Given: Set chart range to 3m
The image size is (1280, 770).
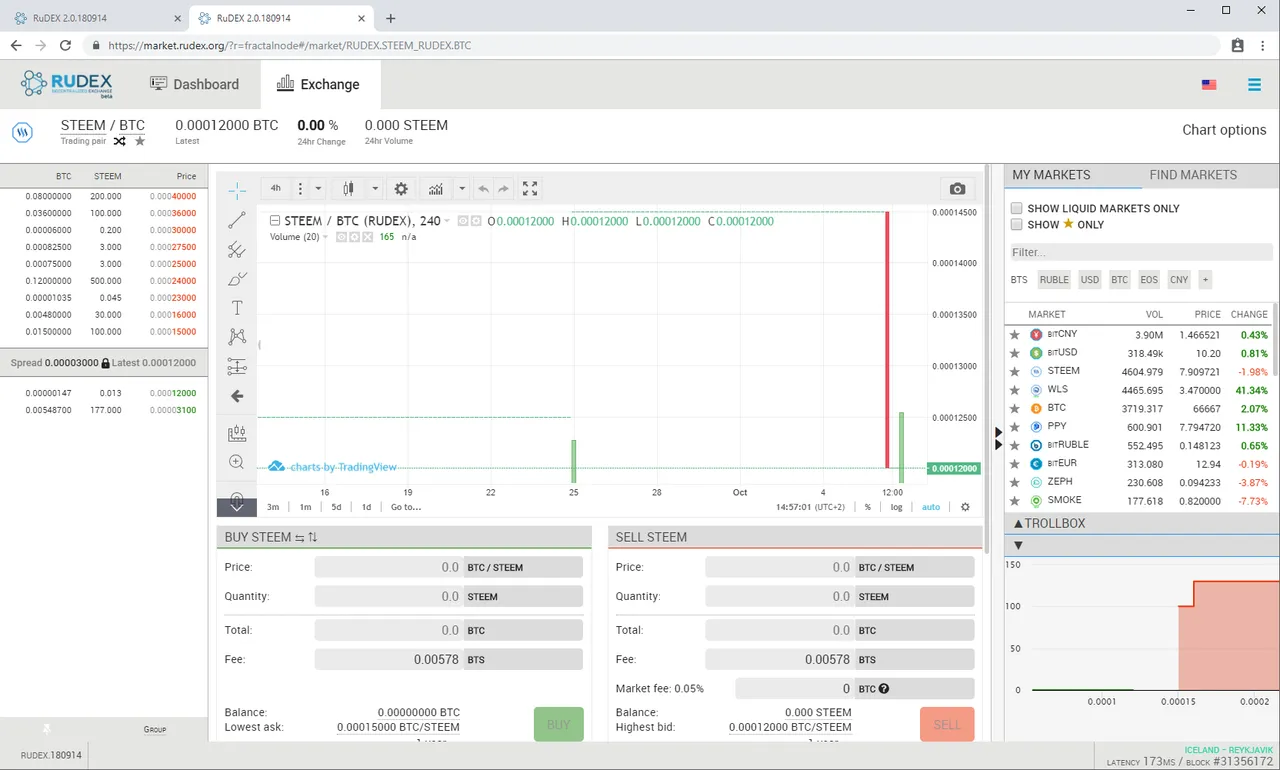Looking at the screenshot, I should [273, 507].
